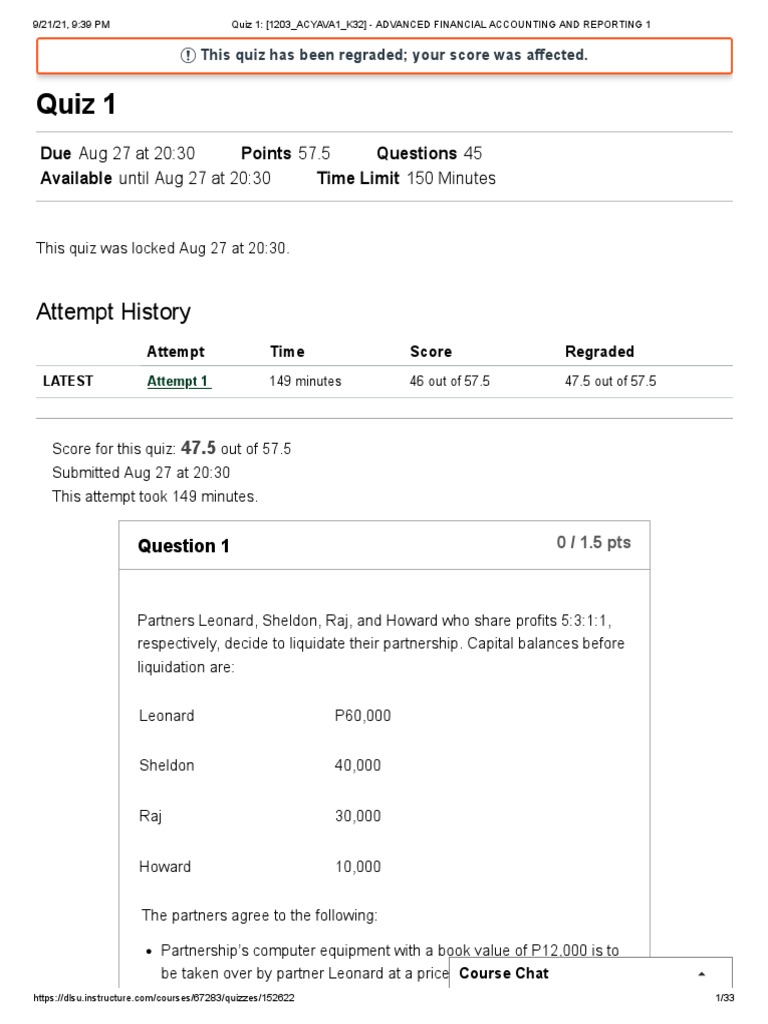This screenshot has height=1024, width=768.
Task: Click the warning icon in regraded banner
Action: pyautogui.click(x=187, y=56)
